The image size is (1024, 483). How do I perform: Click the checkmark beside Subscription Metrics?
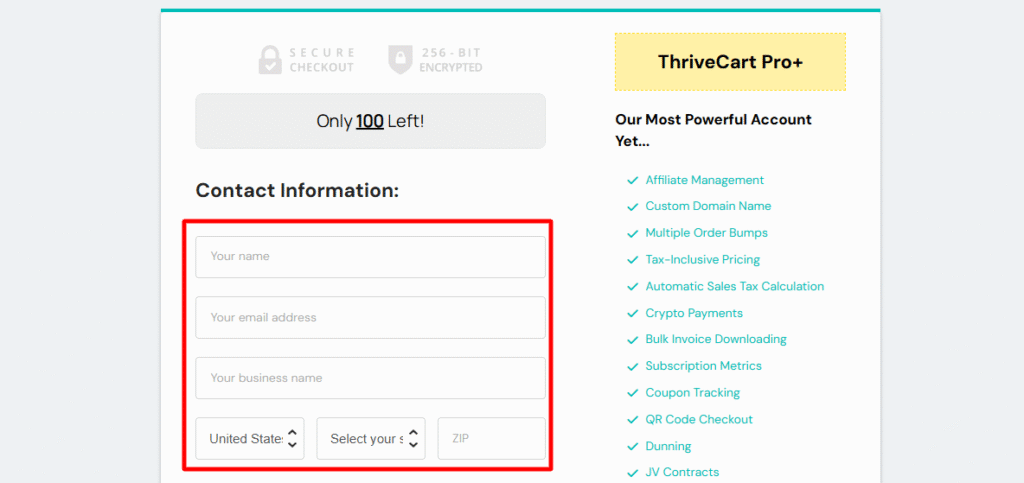(x=632, y=367)
